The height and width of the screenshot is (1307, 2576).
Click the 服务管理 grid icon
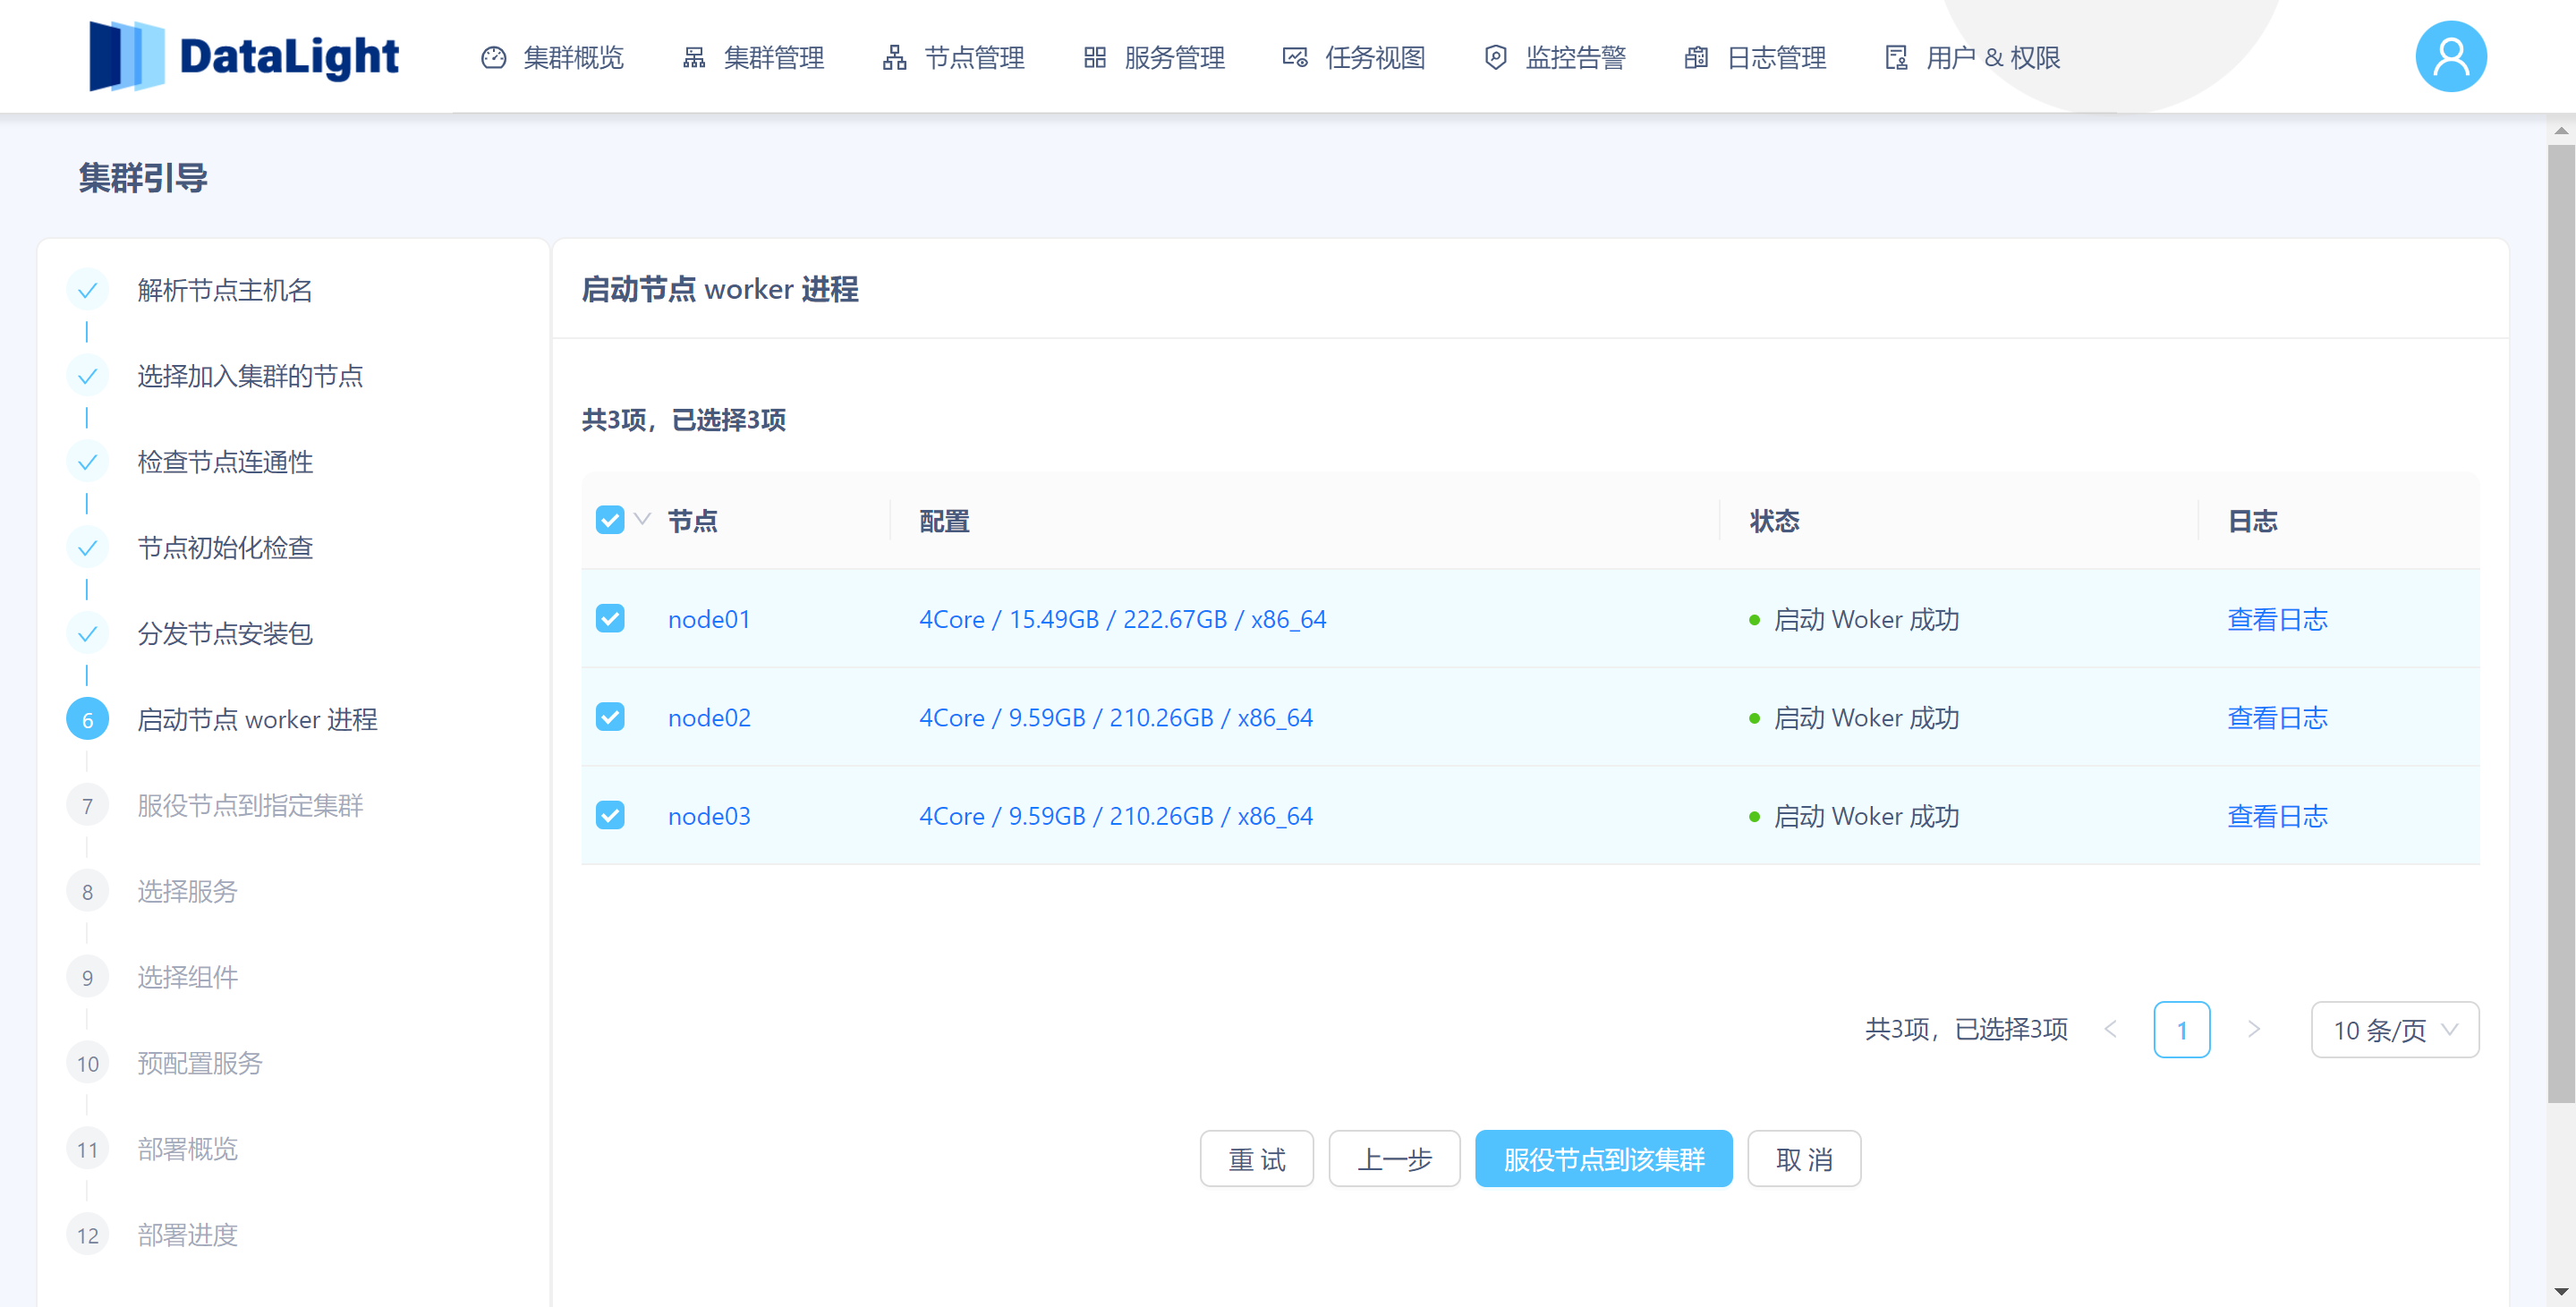(x=1094, y=58)
